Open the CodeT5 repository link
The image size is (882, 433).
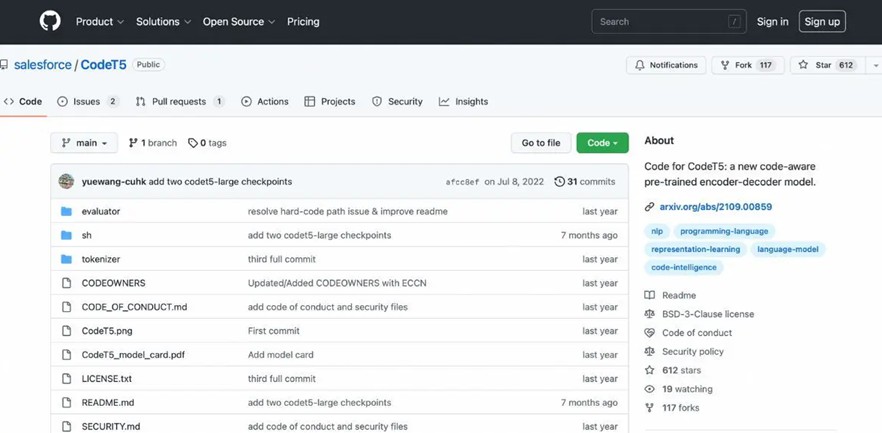[x=104, y=65]
